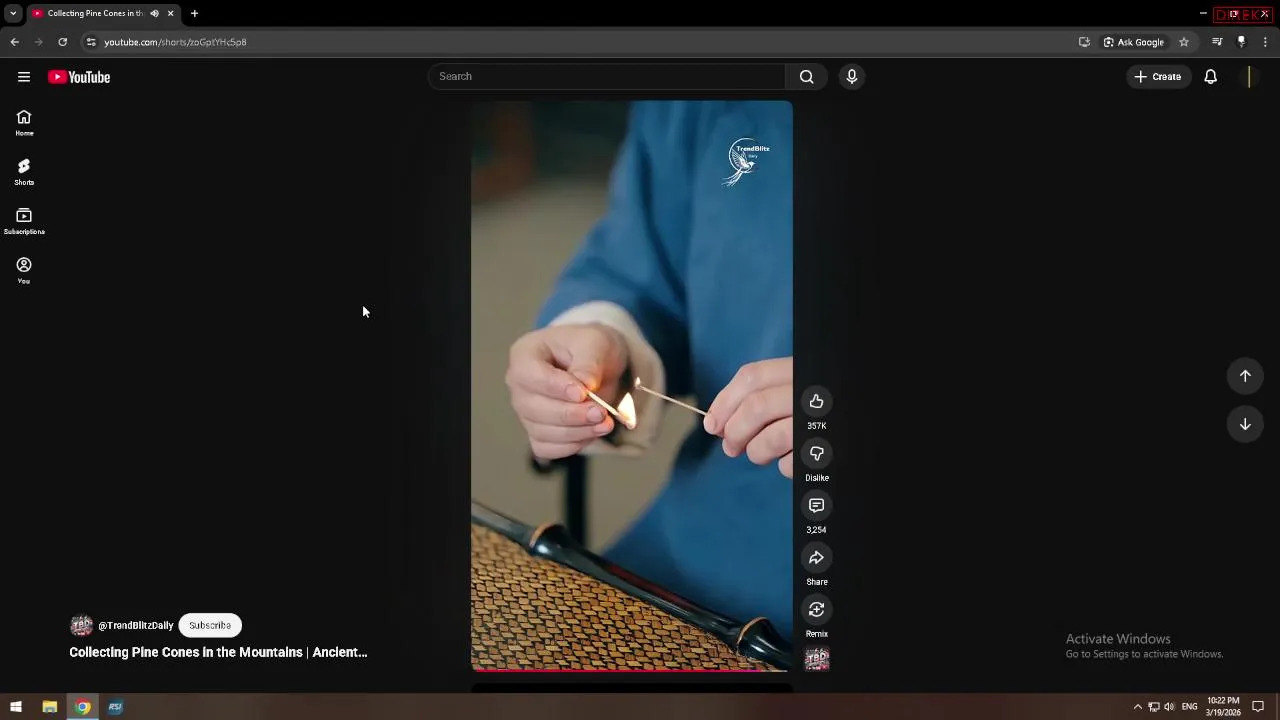Show hidden system tray icons
The width and height of the screenshot is (1280, 720).
[1137, 707]
